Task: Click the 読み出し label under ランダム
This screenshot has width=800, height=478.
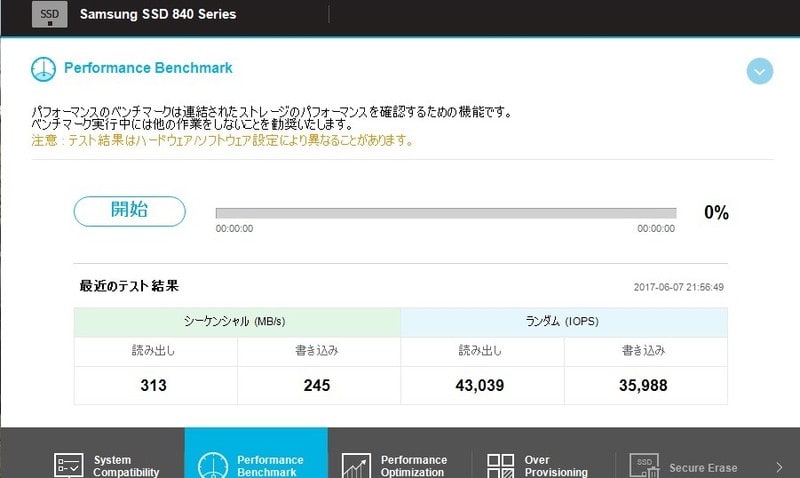Action: (x=480, y=350)
